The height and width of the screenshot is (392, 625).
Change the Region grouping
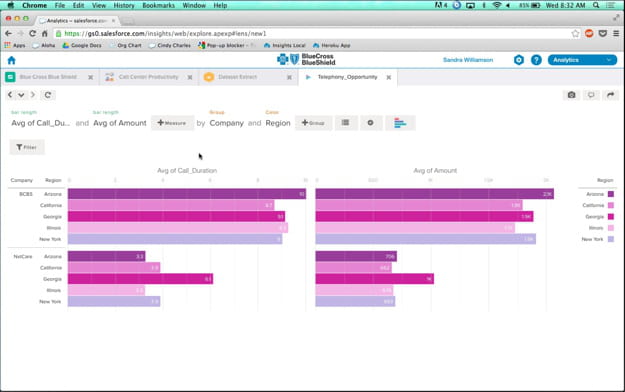coord(278,123)
